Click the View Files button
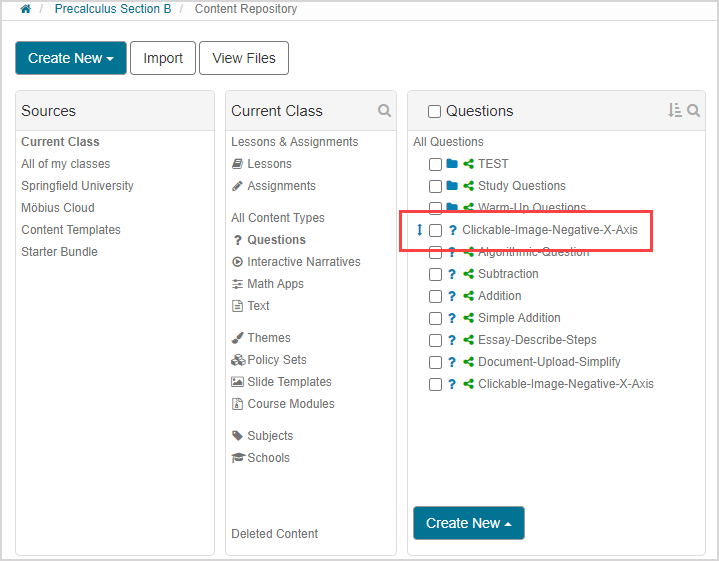This screenshot has width=719, height=561. (244, 58)
